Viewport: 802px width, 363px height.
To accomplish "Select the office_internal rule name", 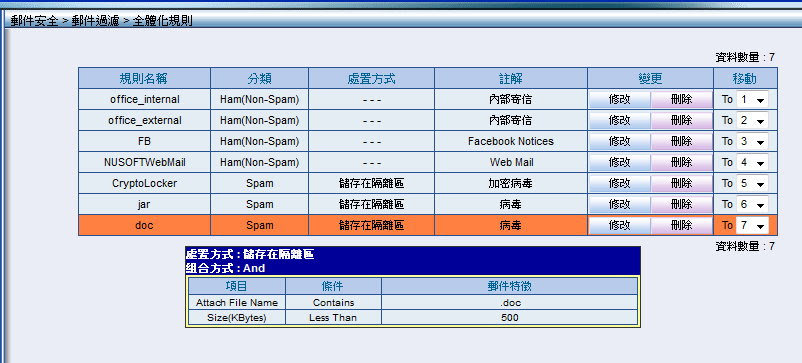I will [x=145, y=99].
